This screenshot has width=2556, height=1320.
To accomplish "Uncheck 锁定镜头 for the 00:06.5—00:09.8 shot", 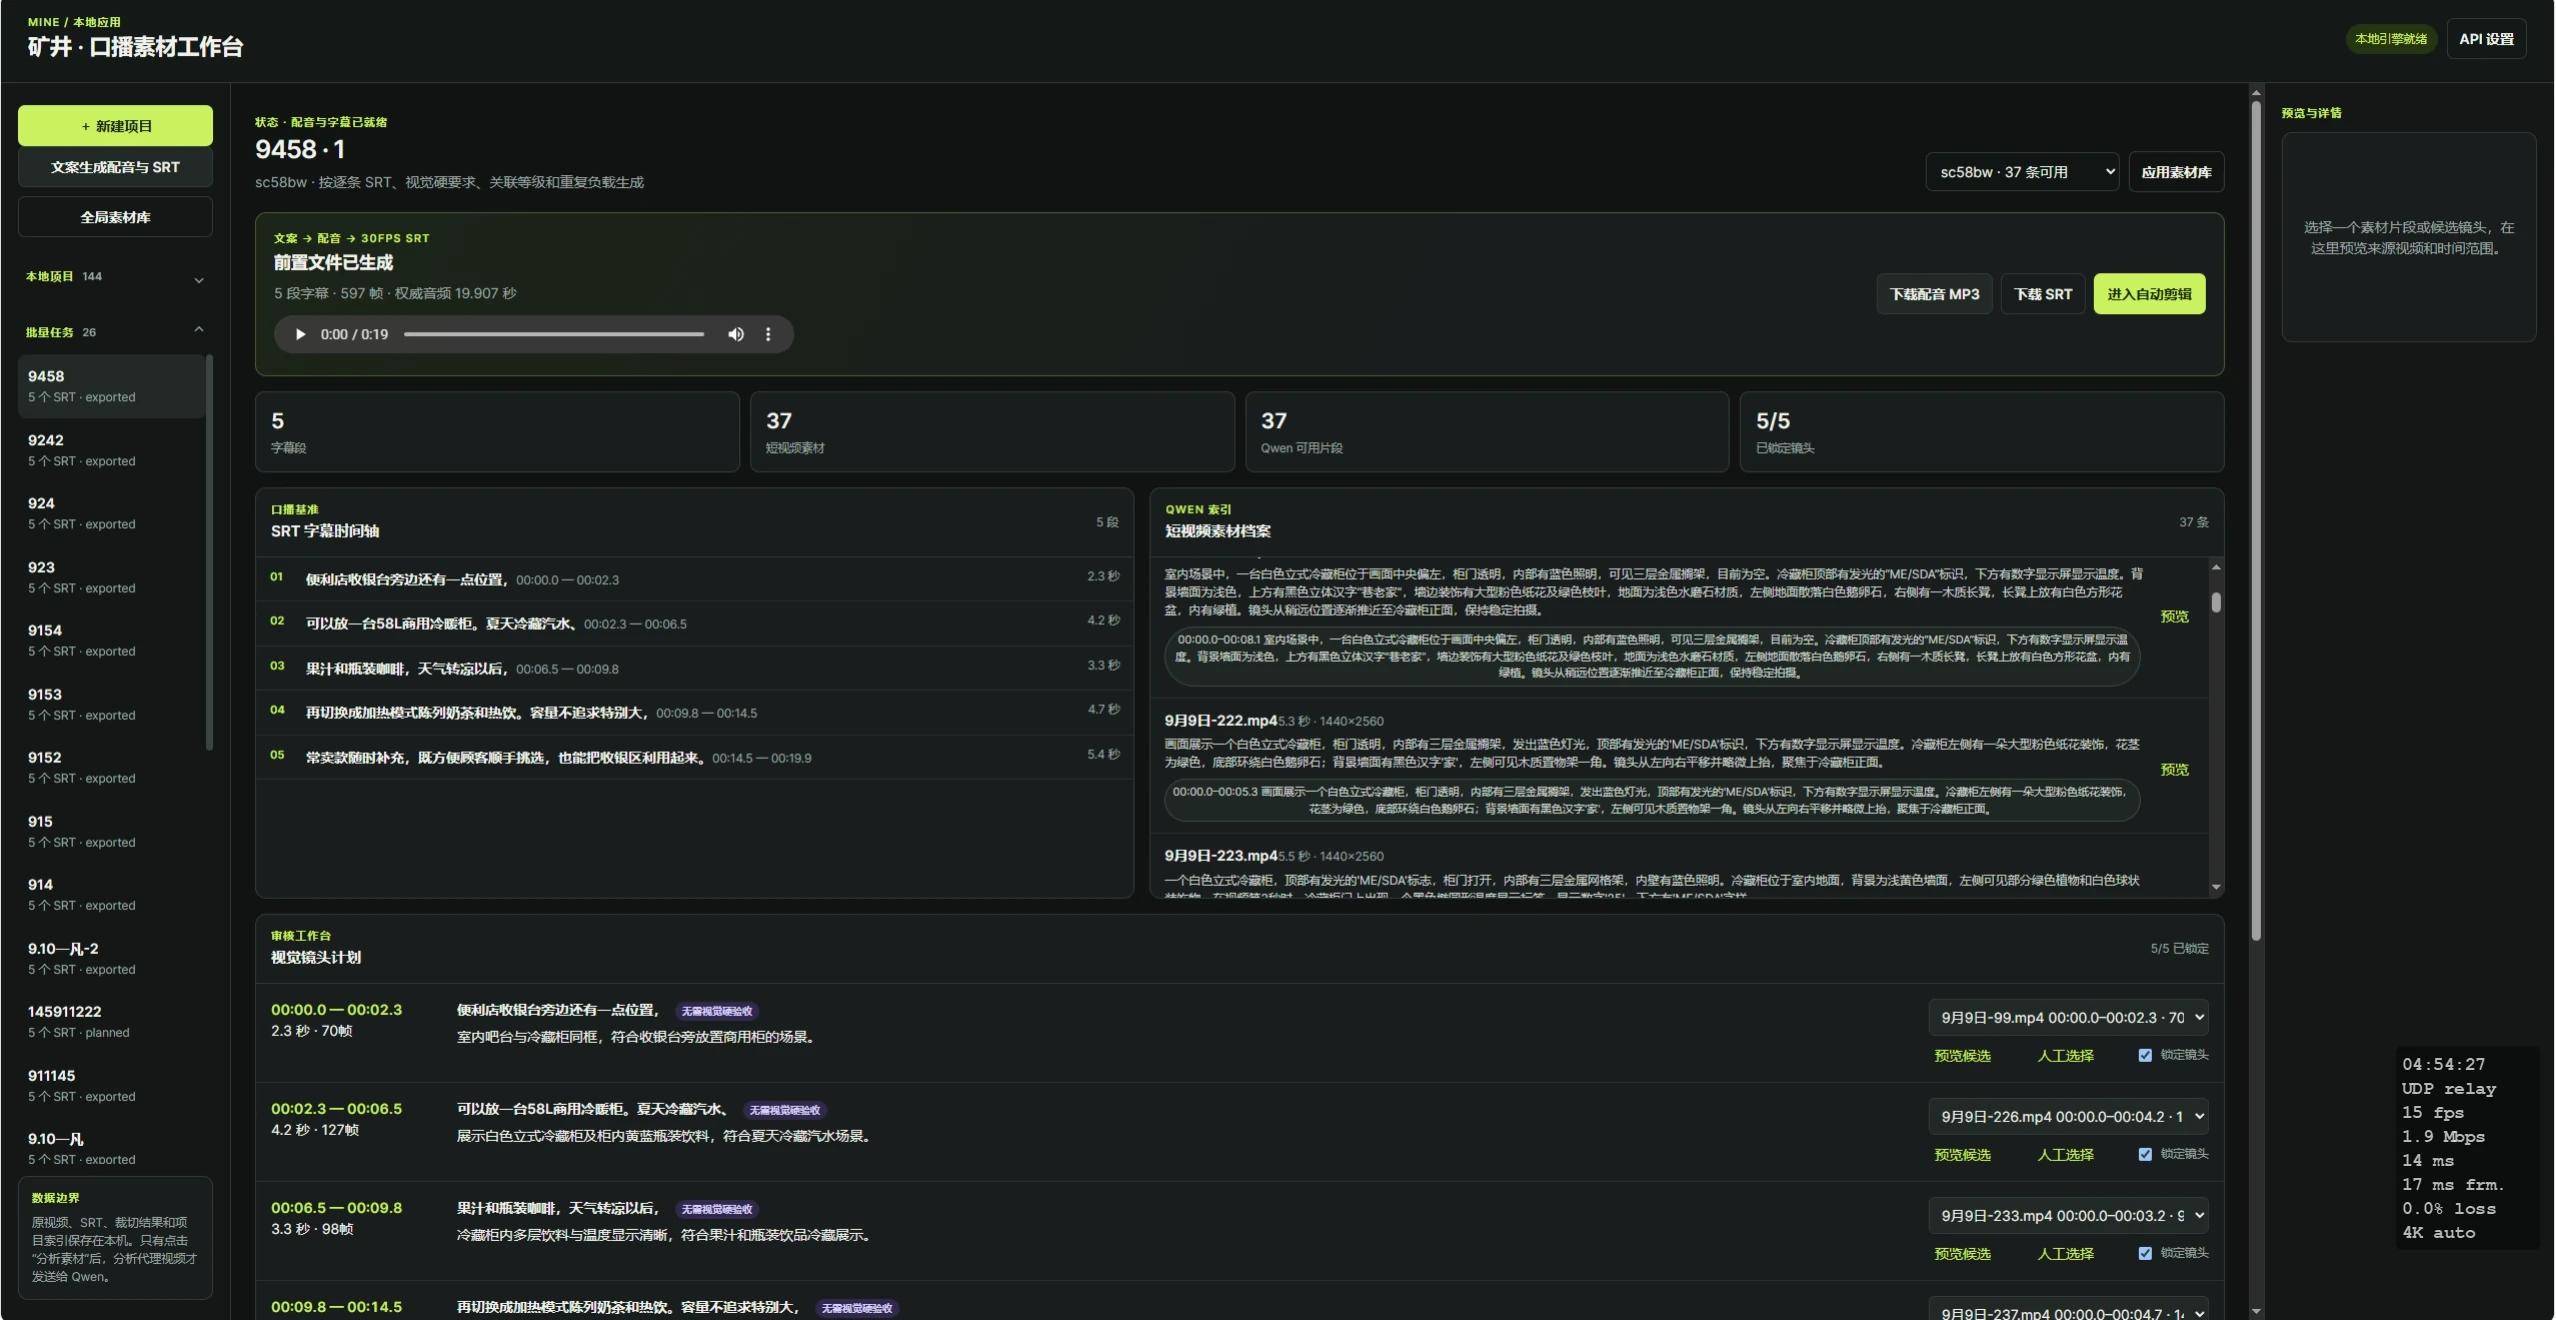I will coord(2145,1253).
